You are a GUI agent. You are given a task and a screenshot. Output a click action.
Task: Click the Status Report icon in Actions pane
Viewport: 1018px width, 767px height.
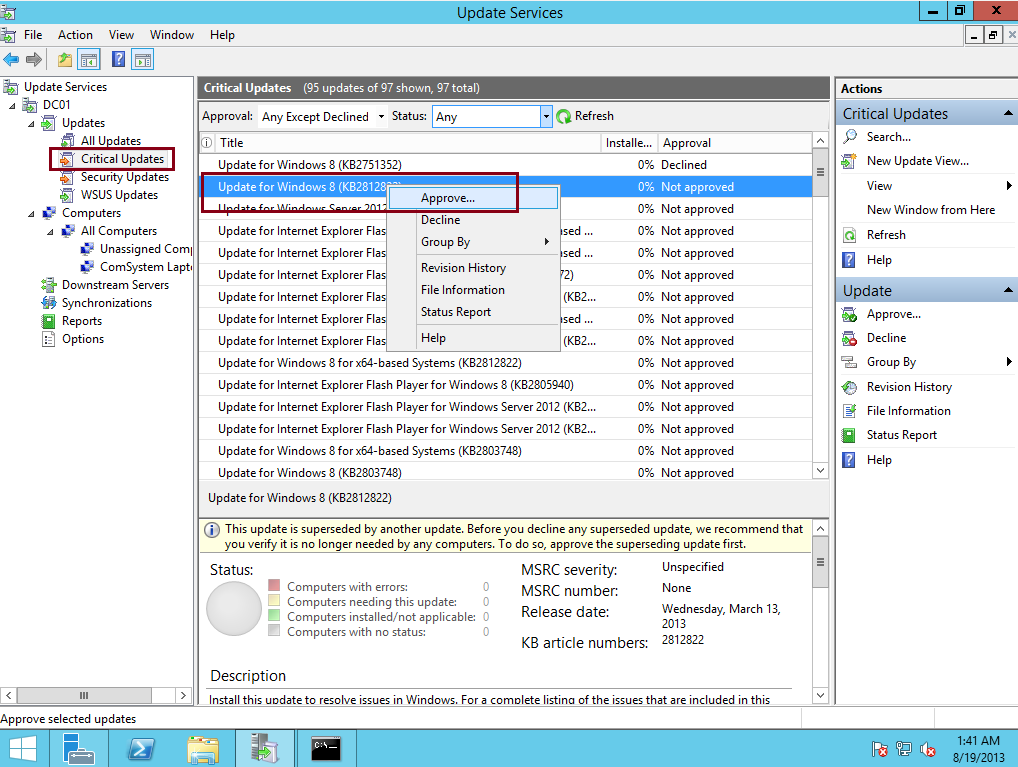(x=849, y=435)
